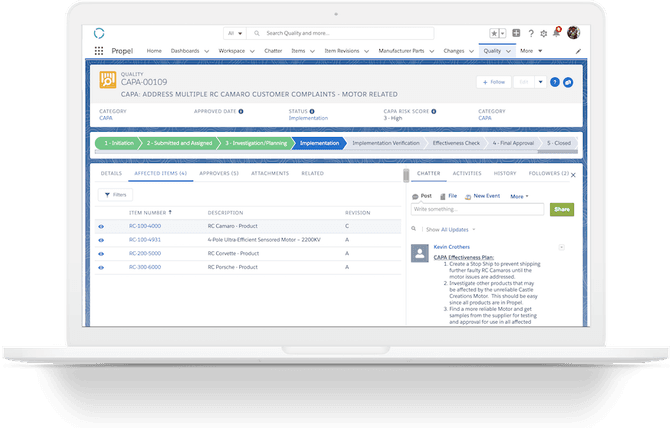Open the Kevin Crothers post options menu
The image size is (672, 428).
point(561,247)
